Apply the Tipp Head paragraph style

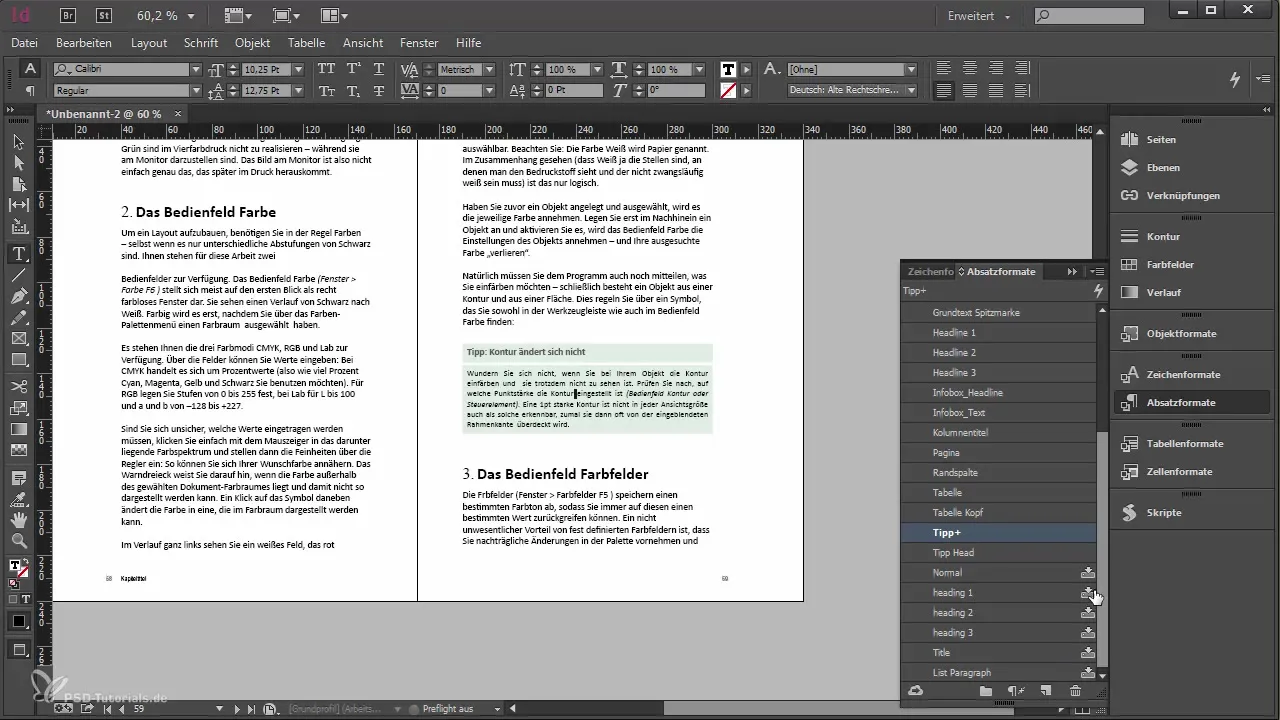(999, 553)
